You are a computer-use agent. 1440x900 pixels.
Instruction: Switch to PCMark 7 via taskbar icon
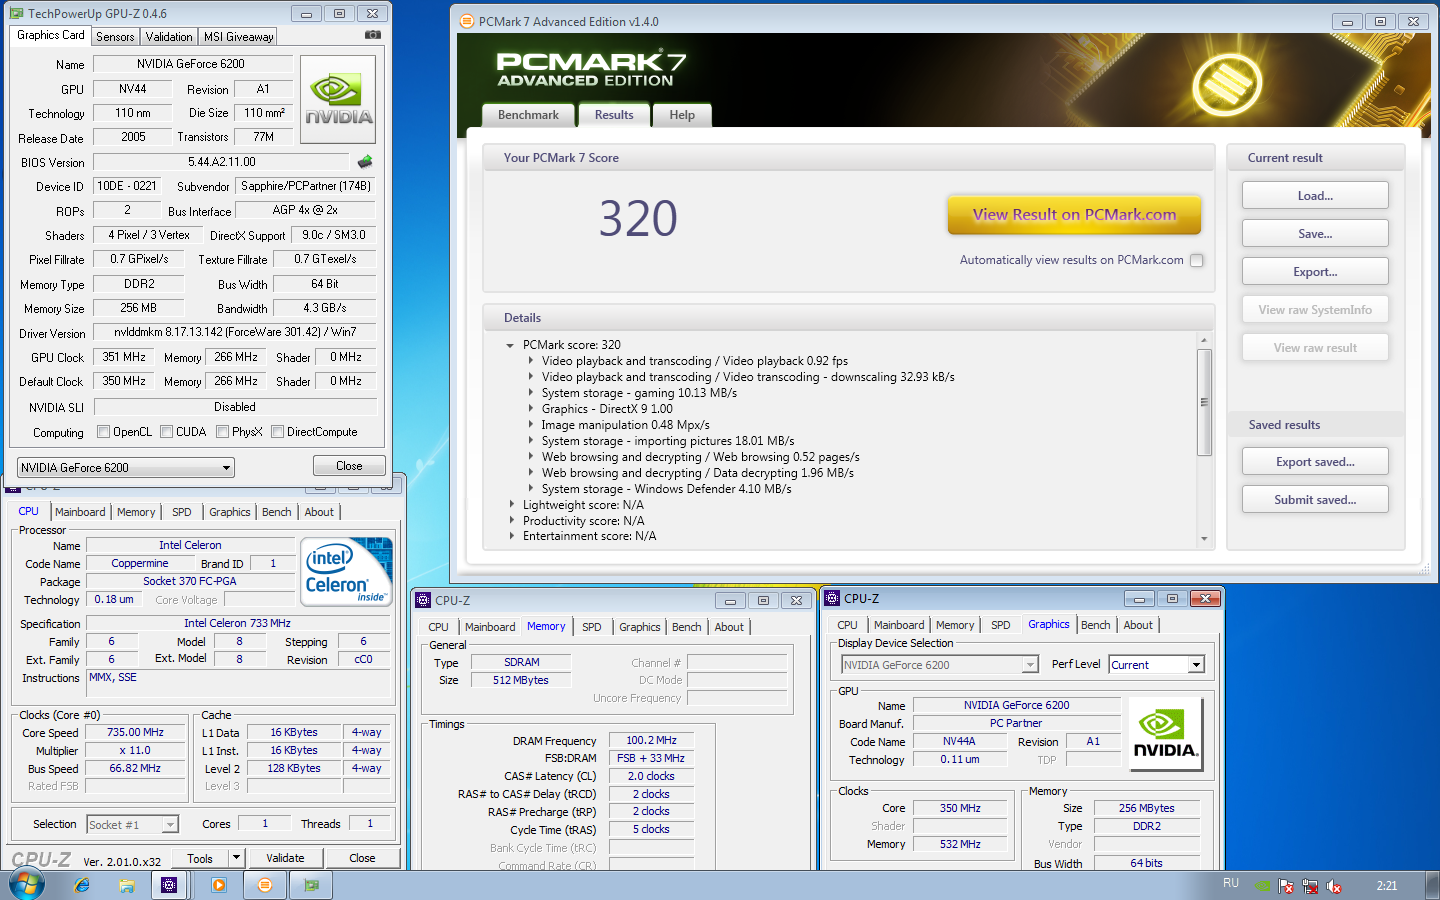(x=265, y=885)
